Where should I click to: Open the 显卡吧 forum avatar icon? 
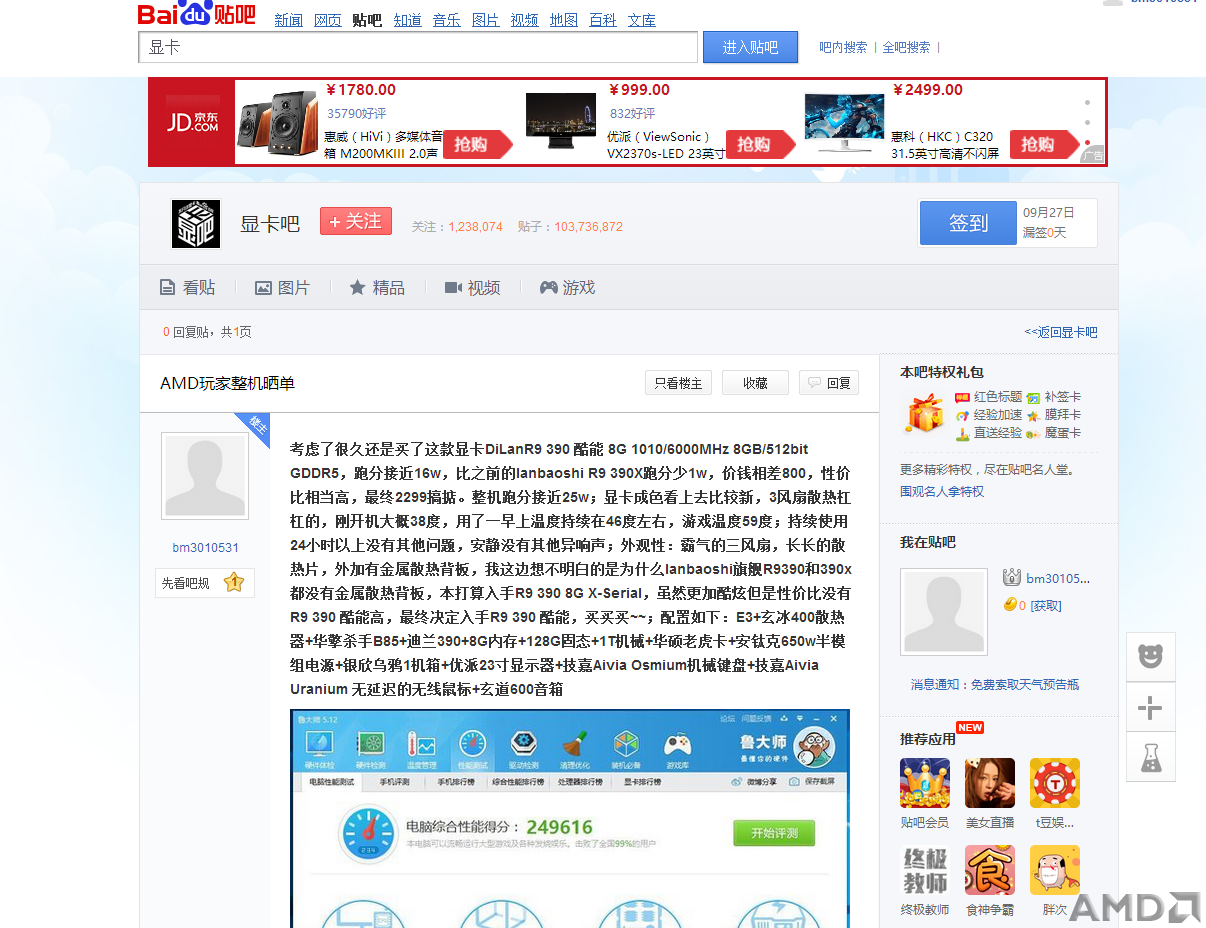(196, 223)
